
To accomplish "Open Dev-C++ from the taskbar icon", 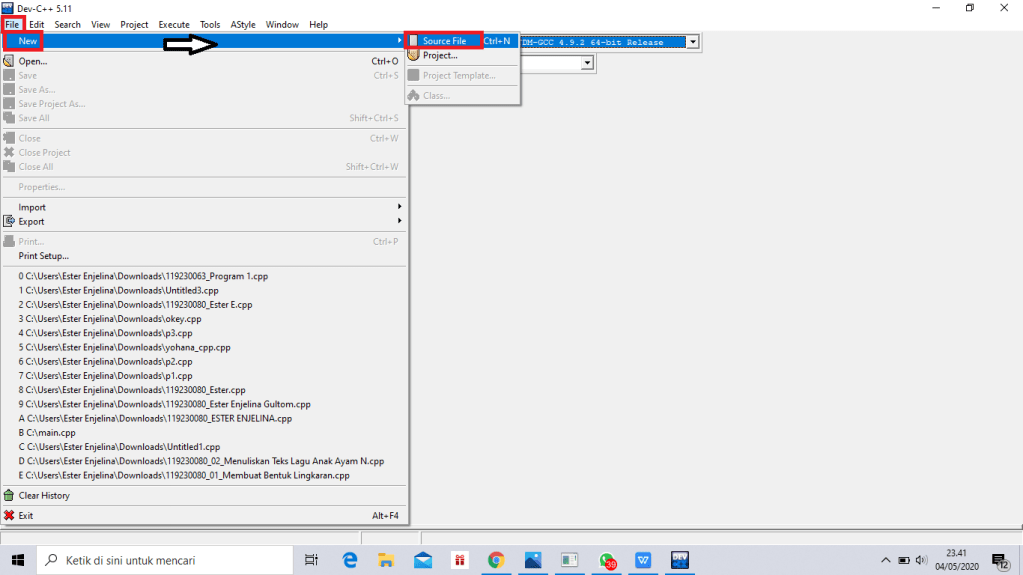I will pyautogui.click(x=680, y=560).
